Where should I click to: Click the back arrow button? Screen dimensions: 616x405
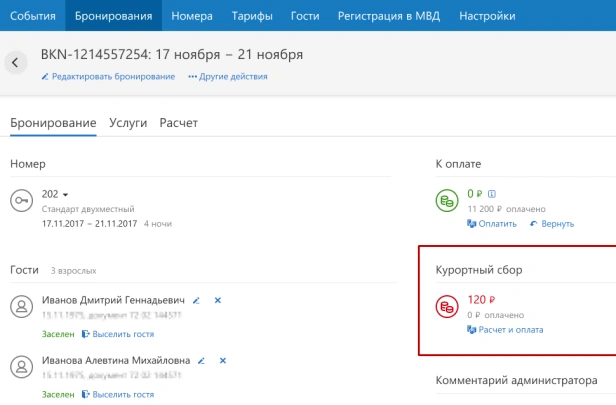tap(16, 62)
